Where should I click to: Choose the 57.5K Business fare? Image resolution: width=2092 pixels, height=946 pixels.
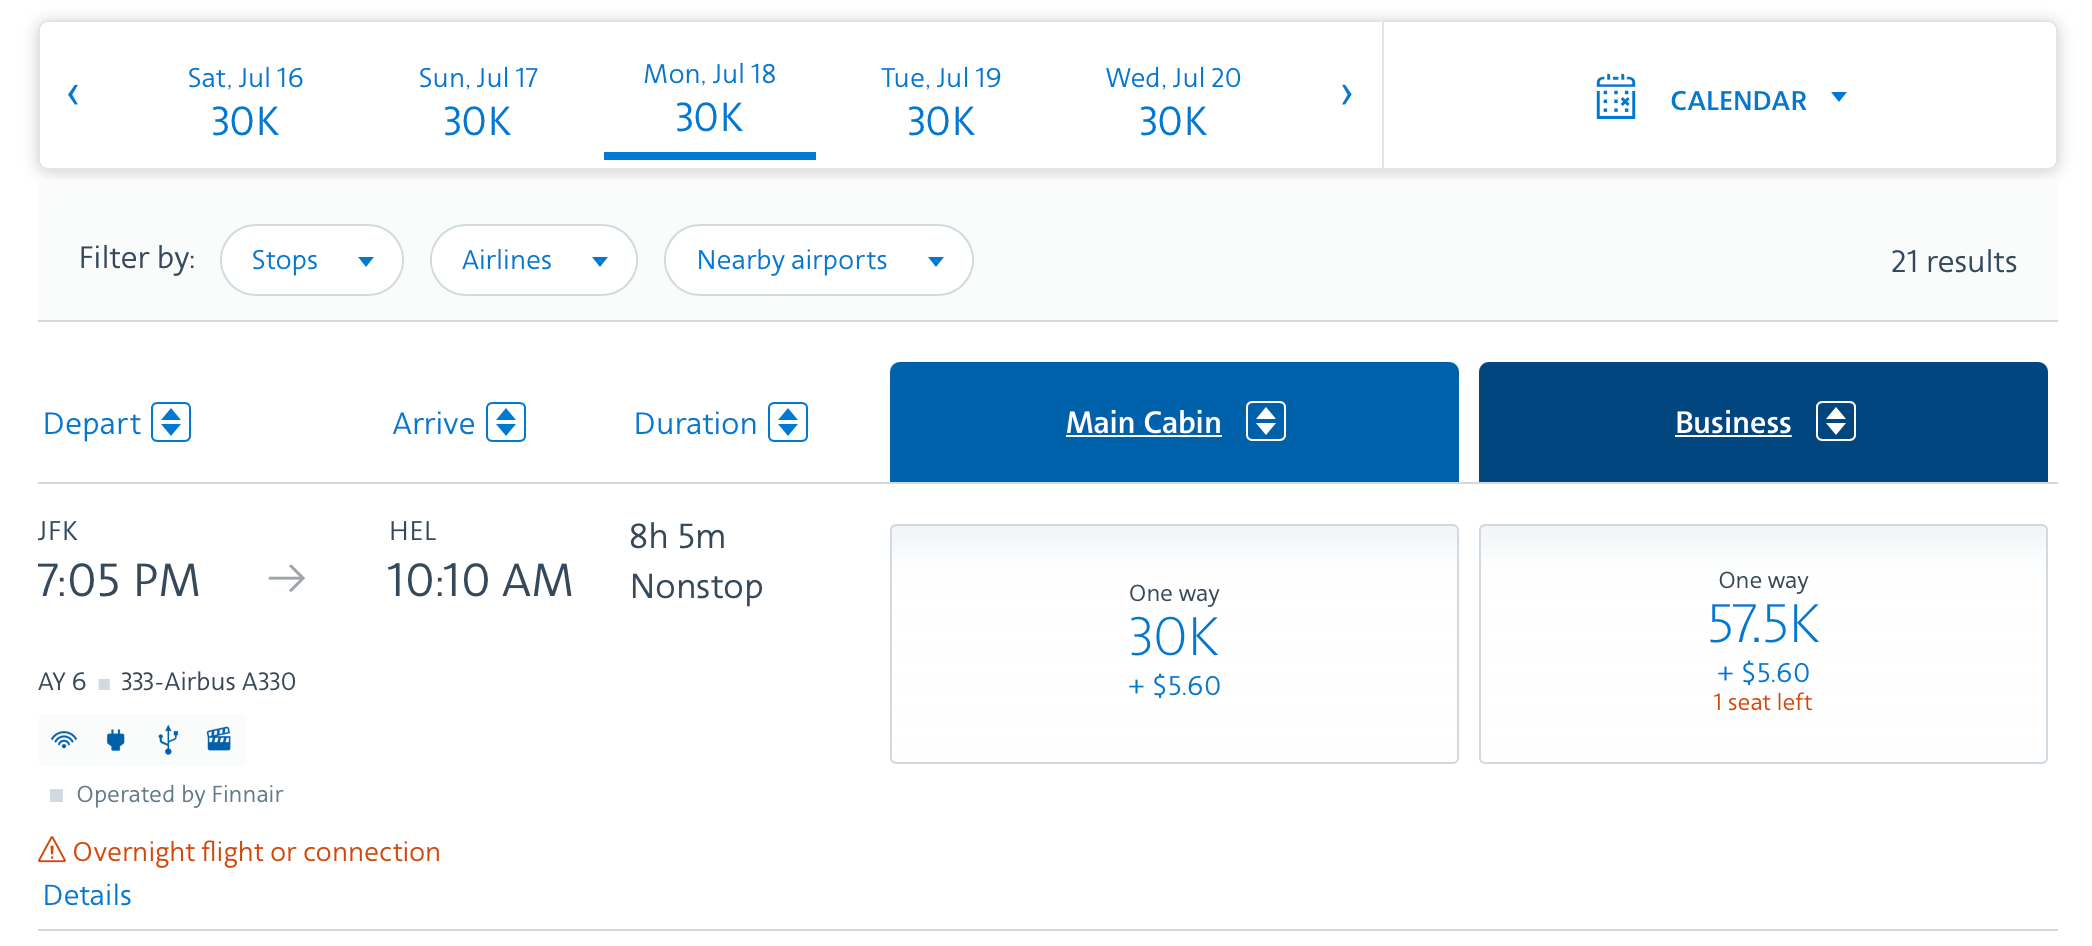1762,643
